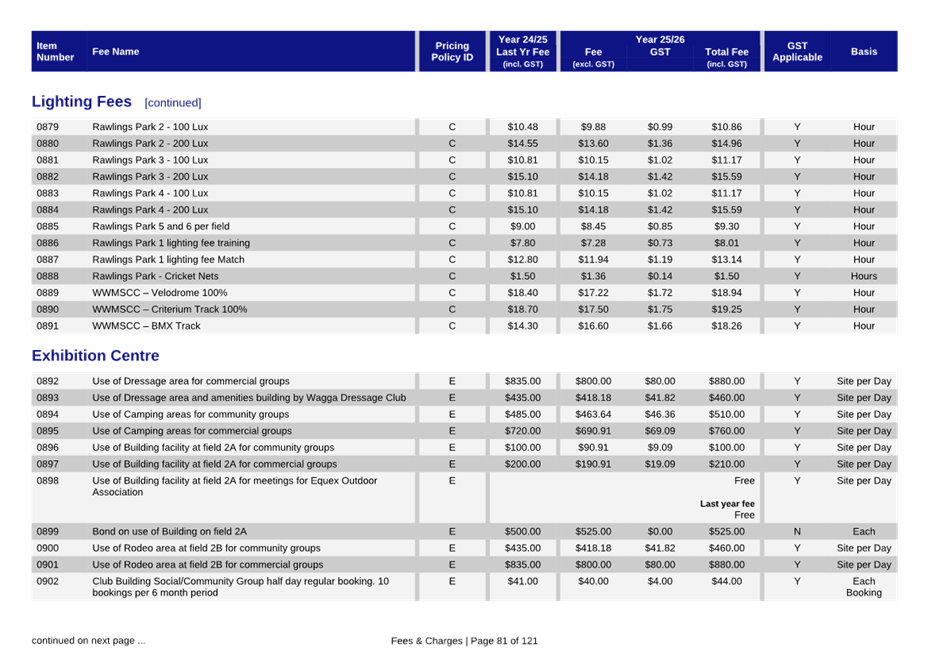Click the Equex Outdoor Association meetings fee name

[234, 486]
